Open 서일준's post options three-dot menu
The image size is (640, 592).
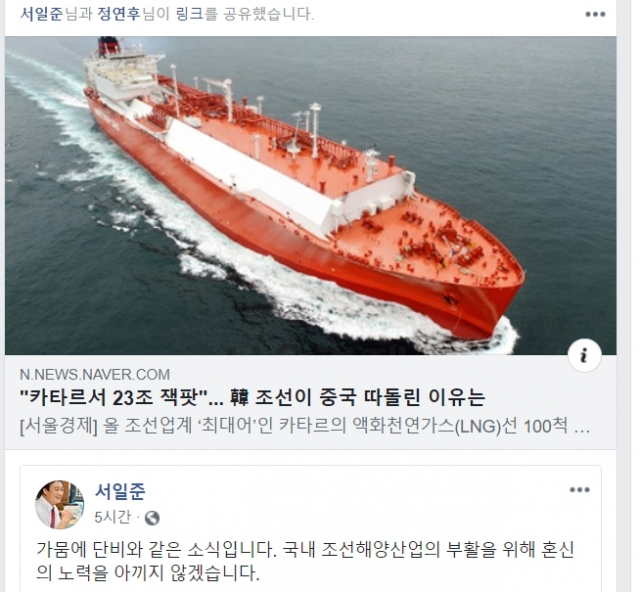[580, 490]
